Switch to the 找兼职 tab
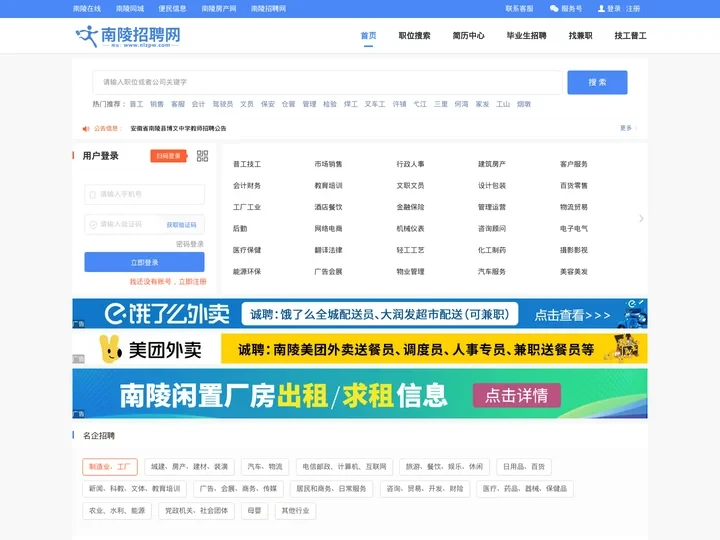Viewport: 720px width, 540px height. (580, 36)
